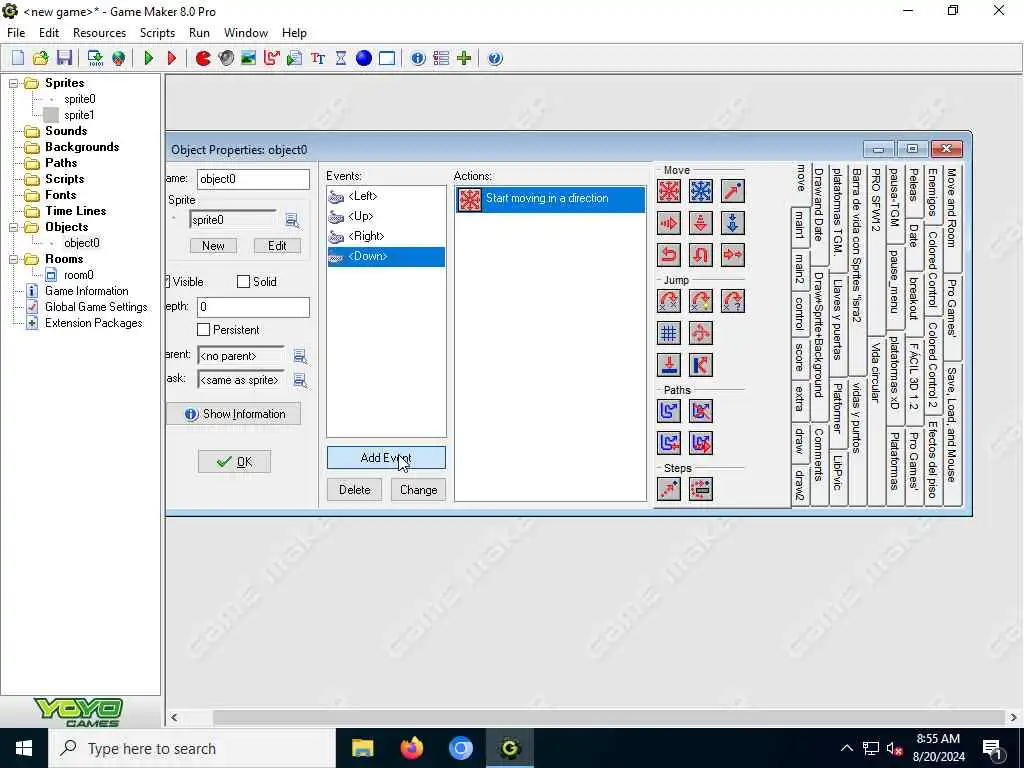Select the Set Gravity action icon
The height and width of the screenshot is (768, 1024).
(733, 223)
